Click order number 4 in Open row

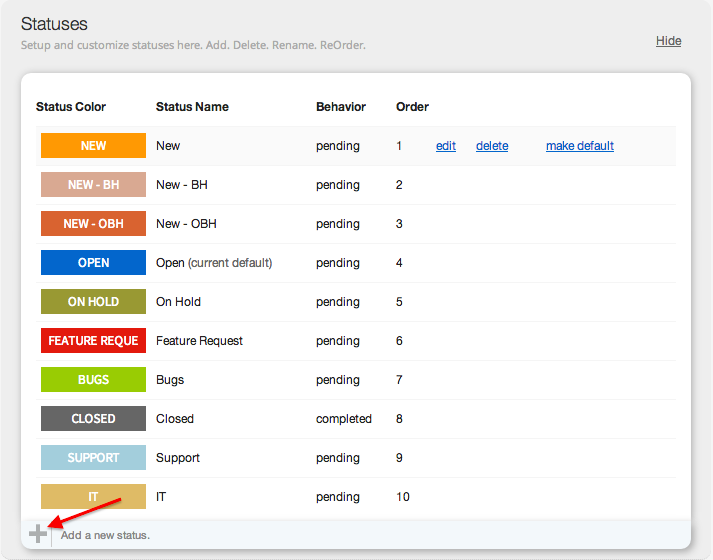tap(399, 263)
